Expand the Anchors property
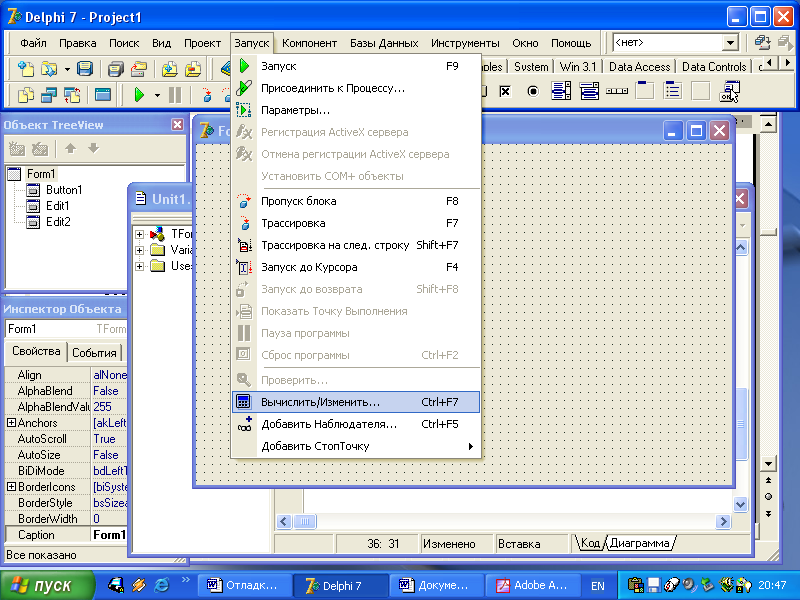 [x=11, y=423]
